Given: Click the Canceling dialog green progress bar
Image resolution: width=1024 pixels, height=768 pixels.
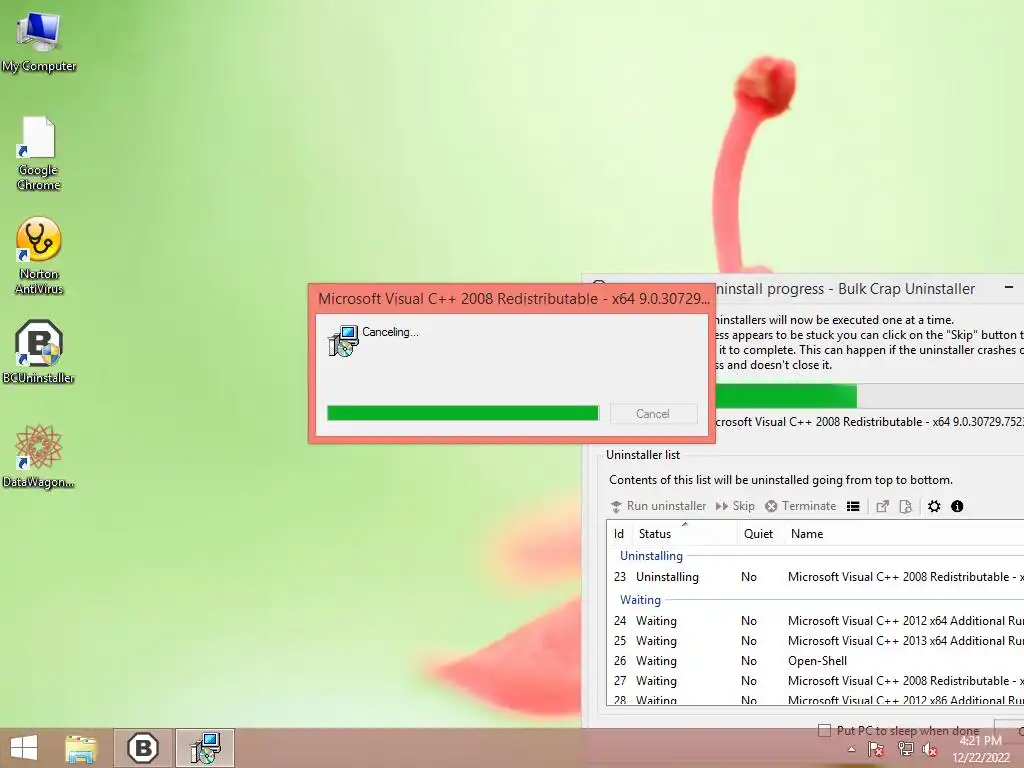Looking at the screenshot, I should 462,413.
